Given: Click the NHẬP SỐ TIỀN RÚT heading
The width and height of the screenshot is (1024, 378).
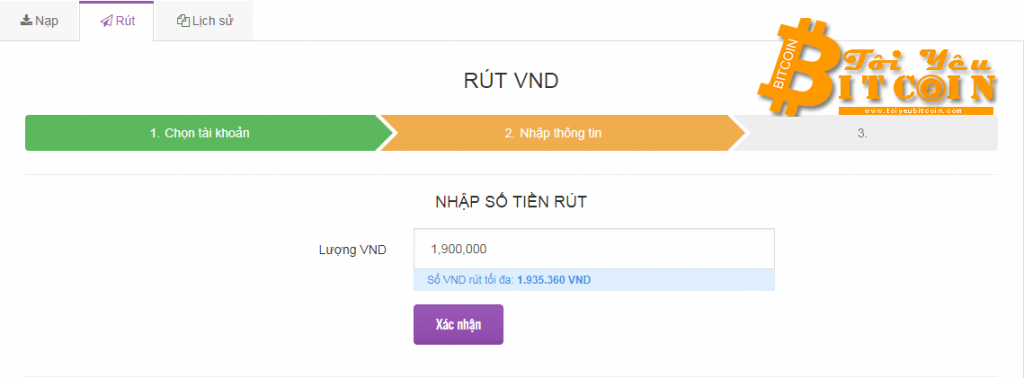Looking at the screenshot, I should (x=511, y=202).
